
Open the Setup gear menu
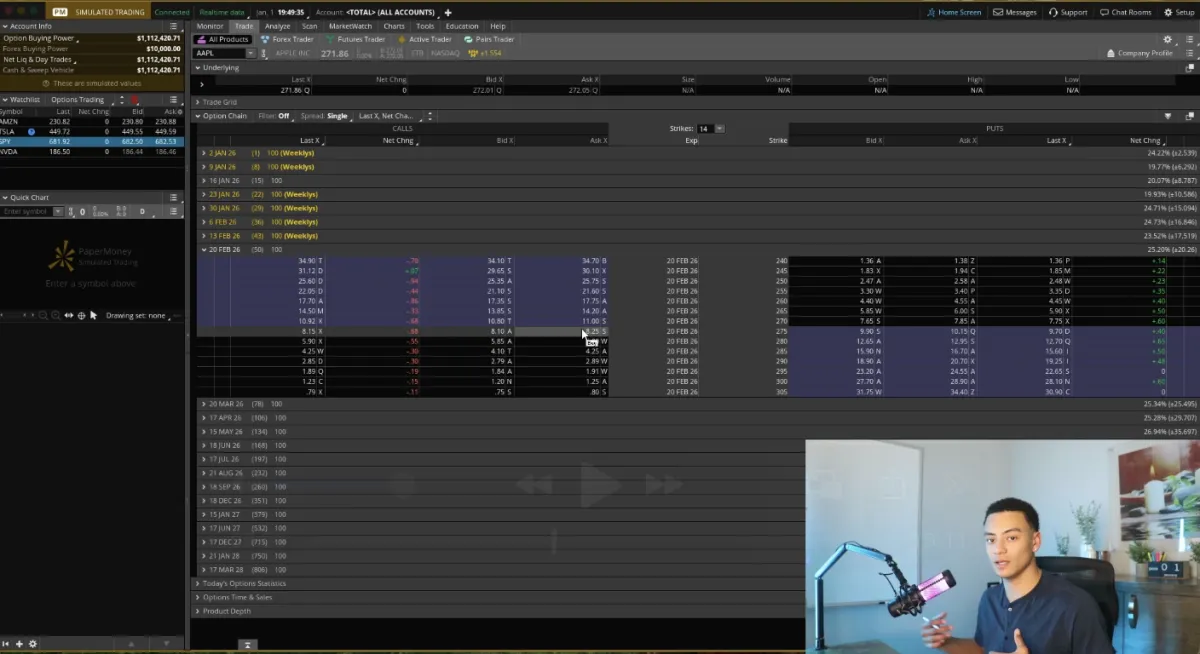point(1168,12)
